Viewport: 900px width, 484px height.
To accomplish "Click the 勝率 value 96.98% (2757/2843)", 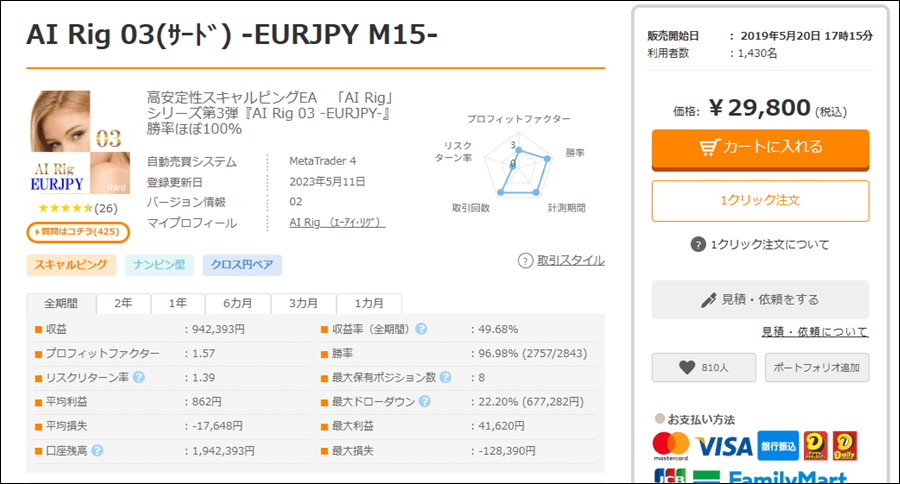I will [x=533, y=353].
